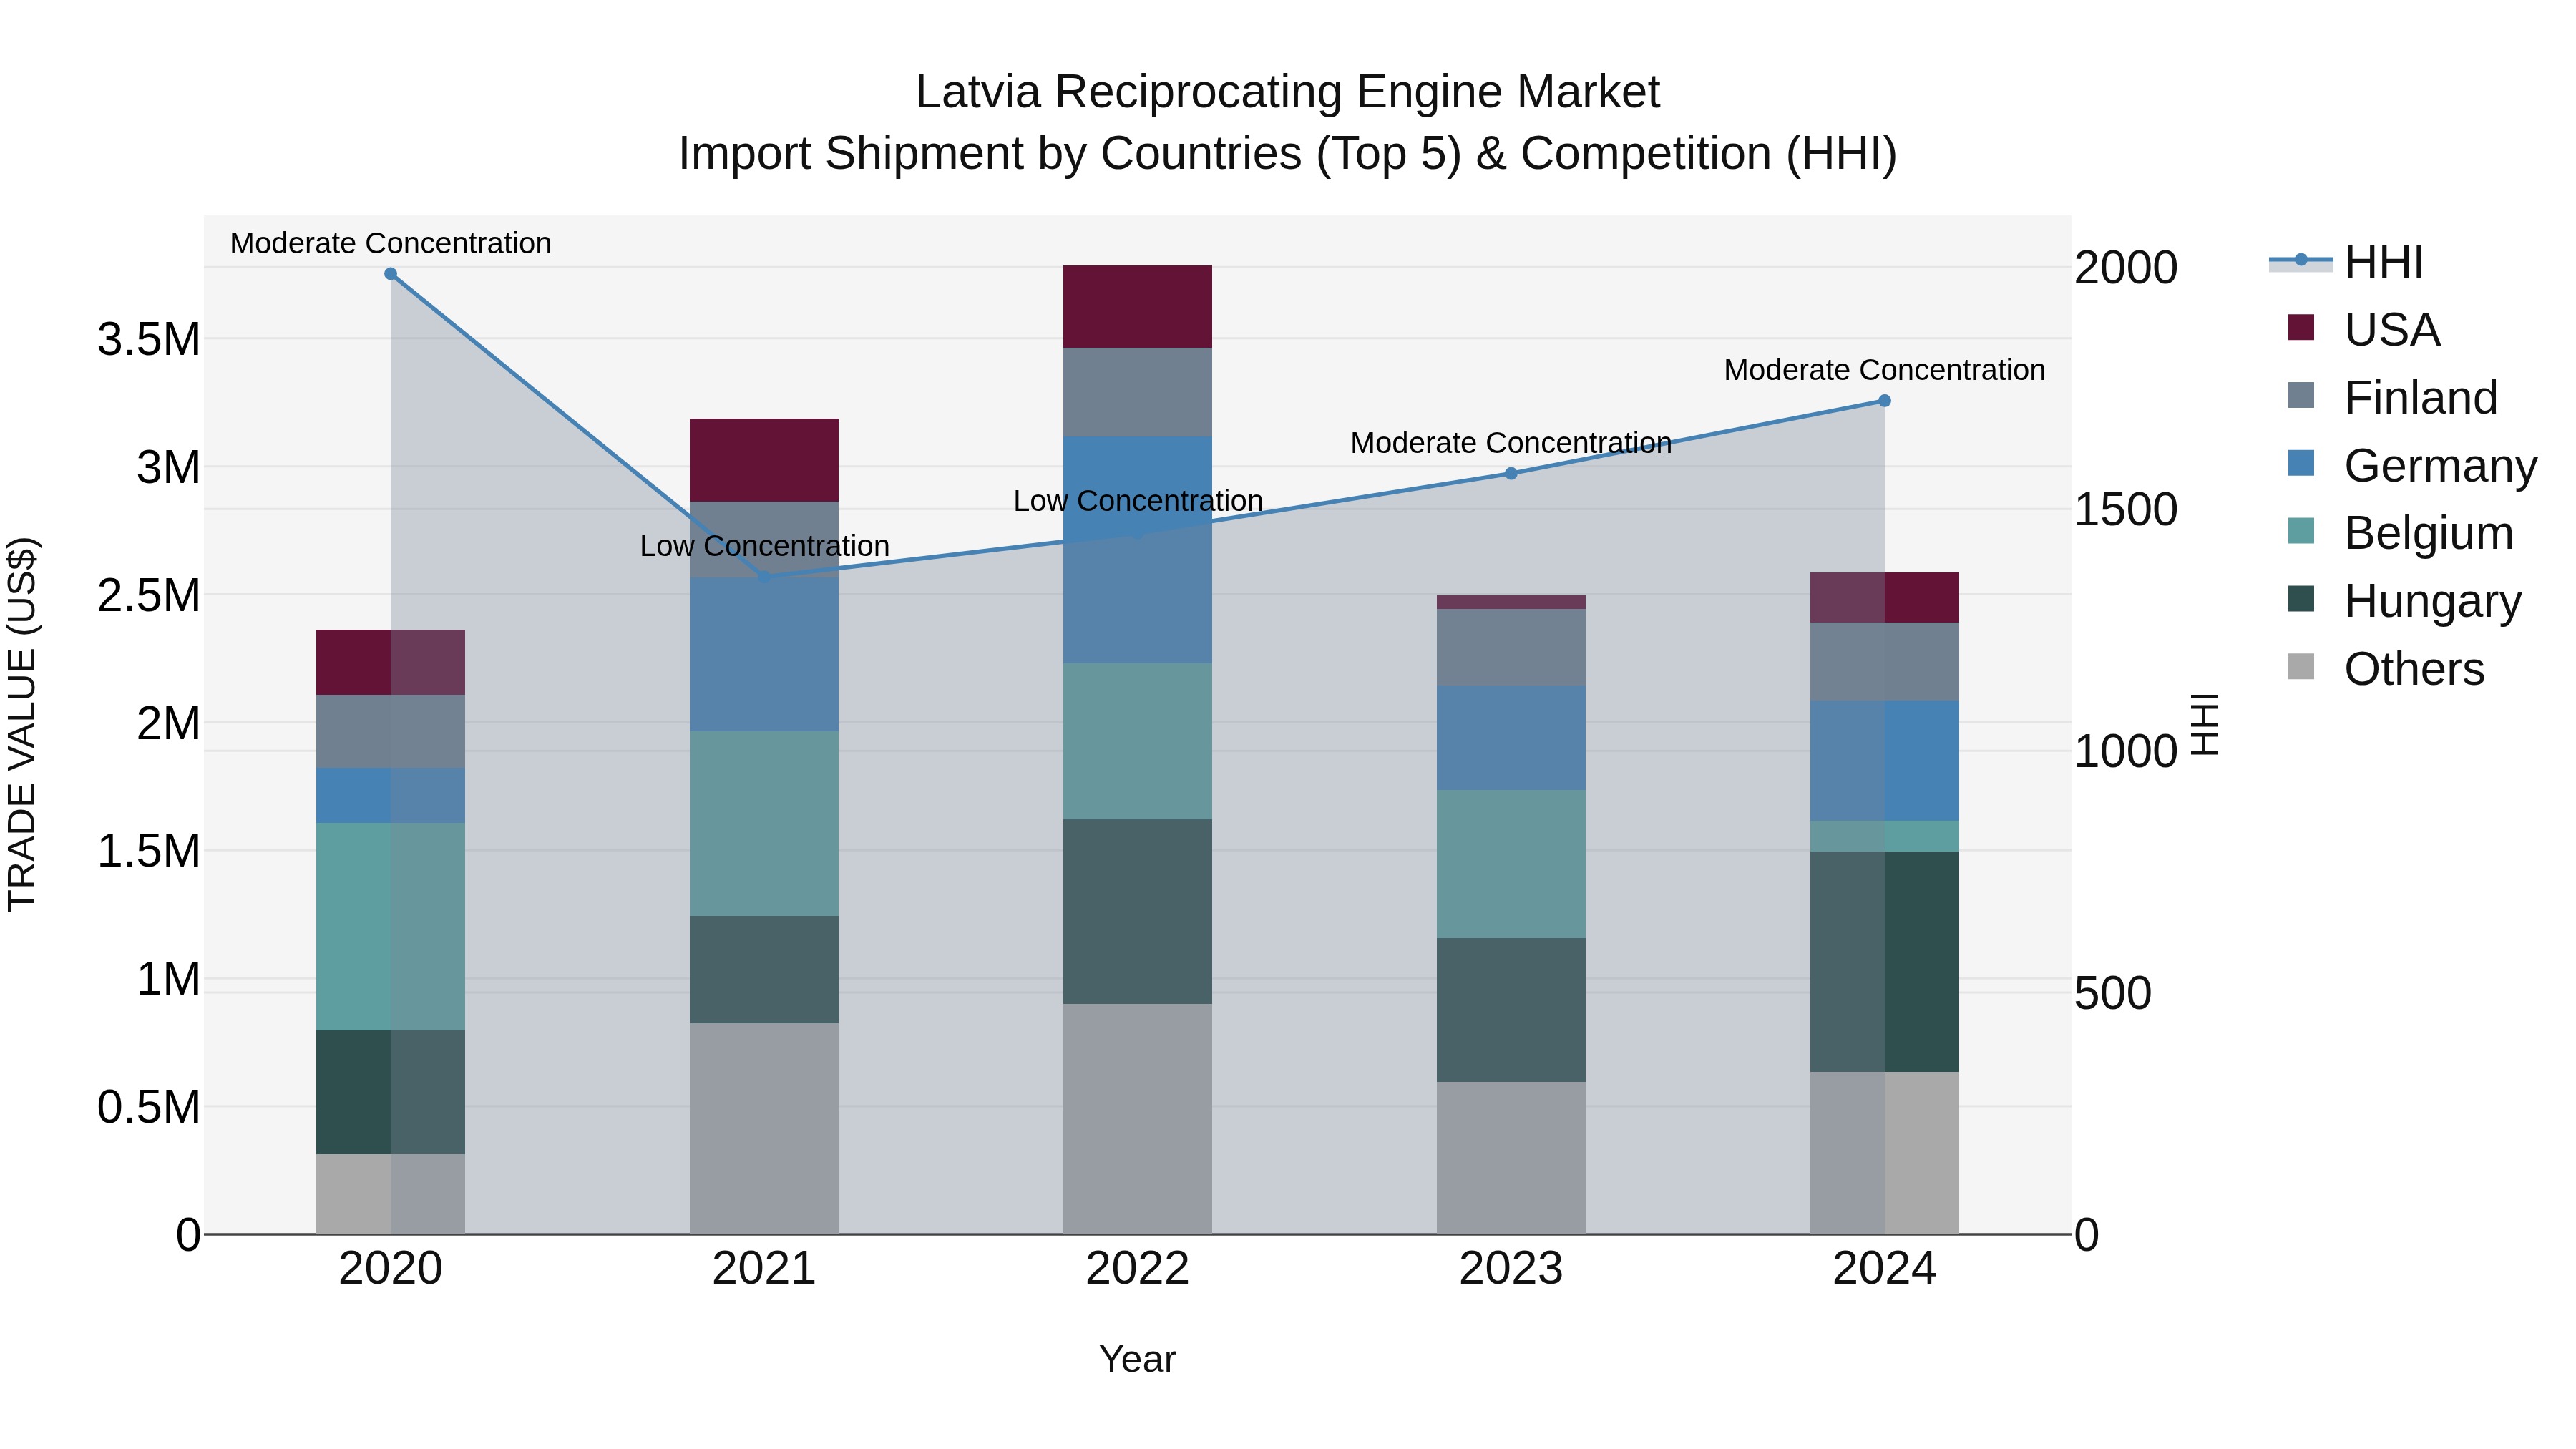Image resolution: width=2576 pixels, height=1449 pixels.
Task: Click the 2023 x-axis label
Action: coord(1511,1269)
